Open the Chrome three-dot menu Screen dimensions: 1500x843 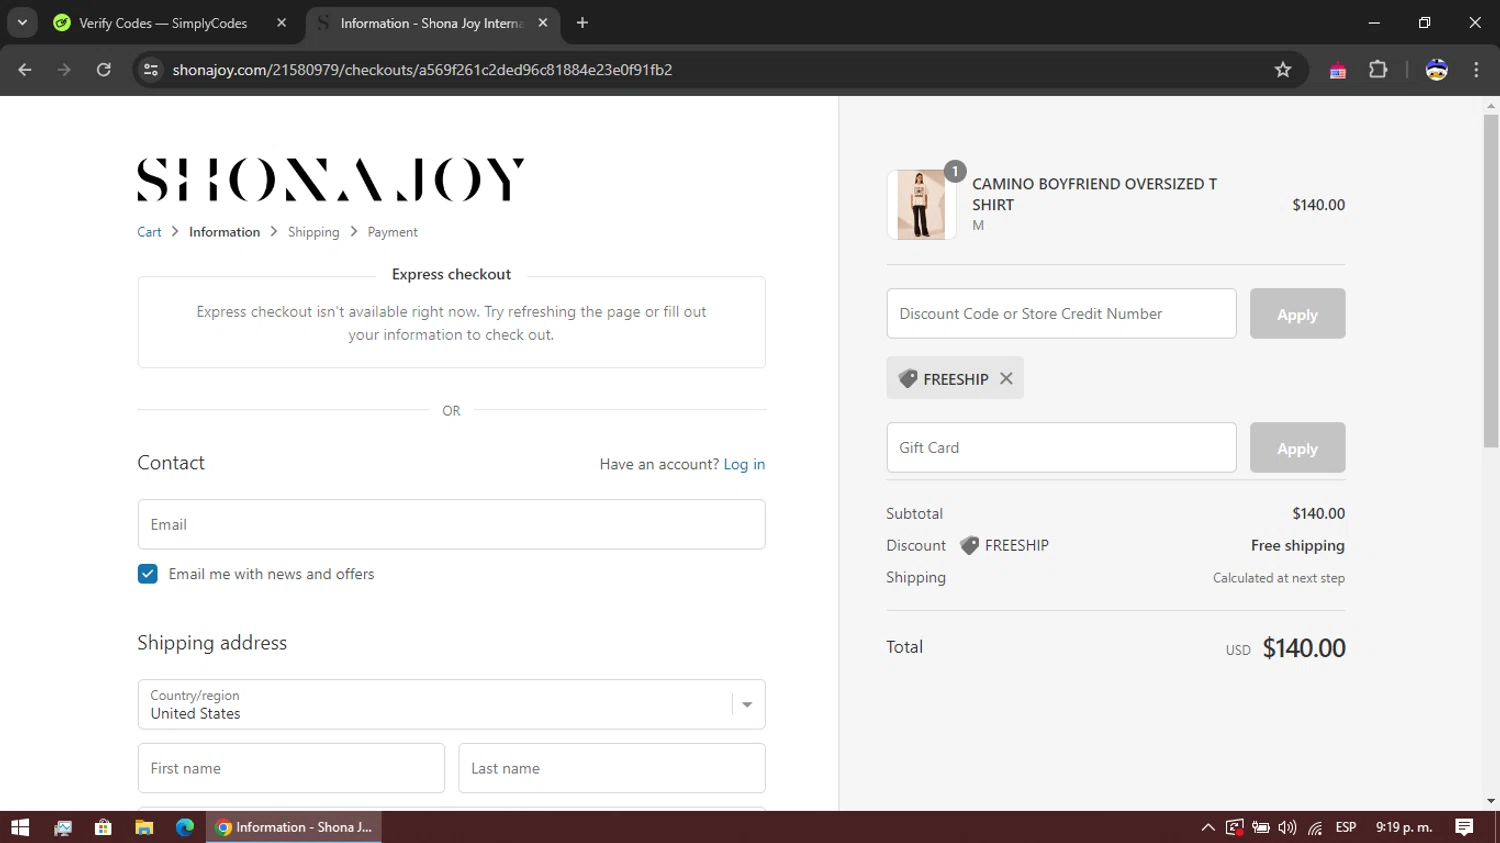pyautogui.click(x=1476, y=70)
